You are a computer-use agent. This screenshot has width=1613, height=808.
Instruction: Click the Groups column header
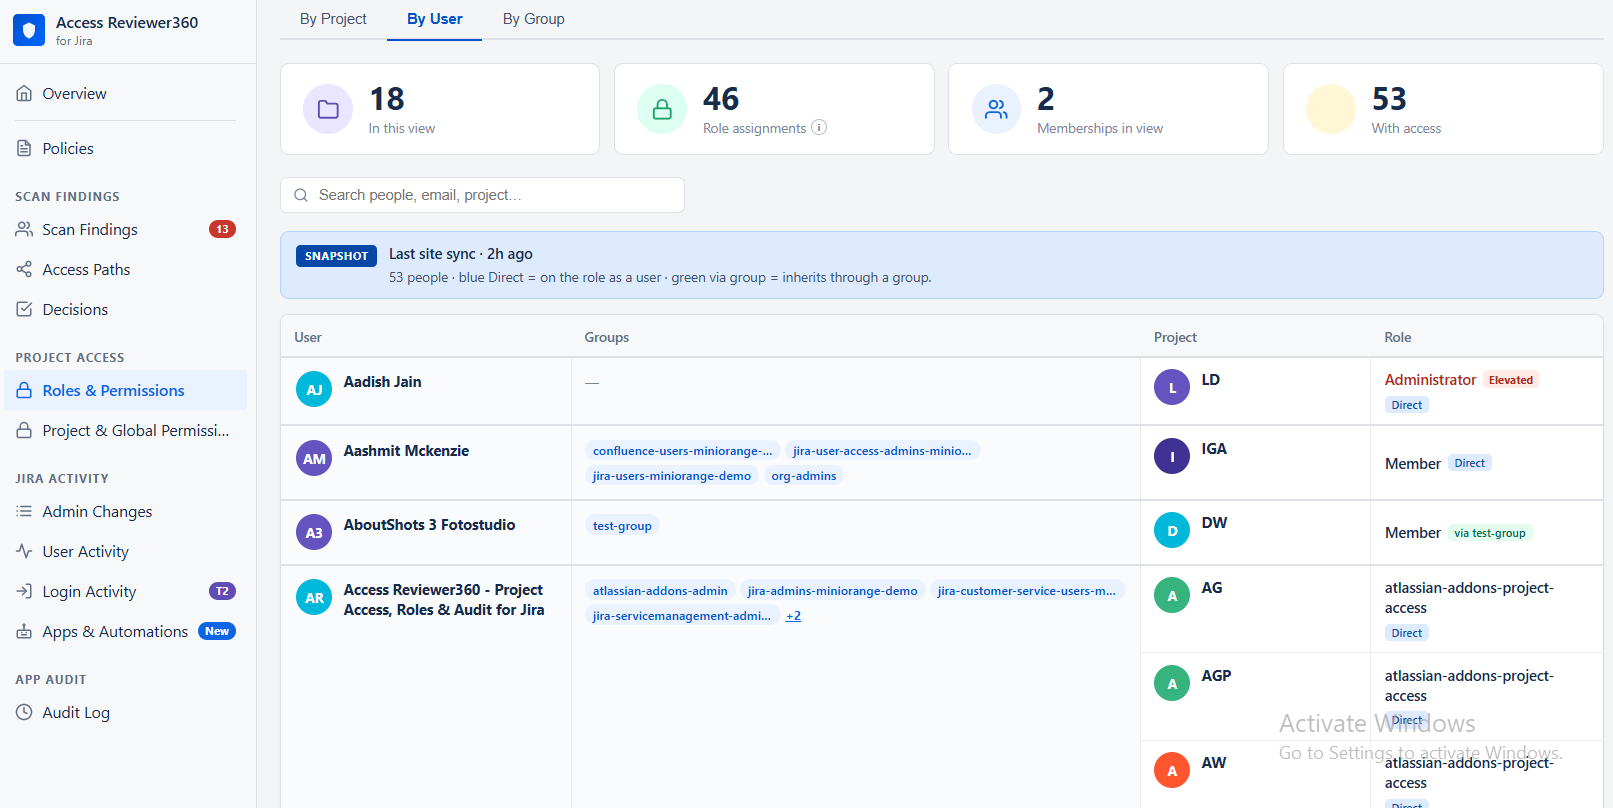[607, 337]
